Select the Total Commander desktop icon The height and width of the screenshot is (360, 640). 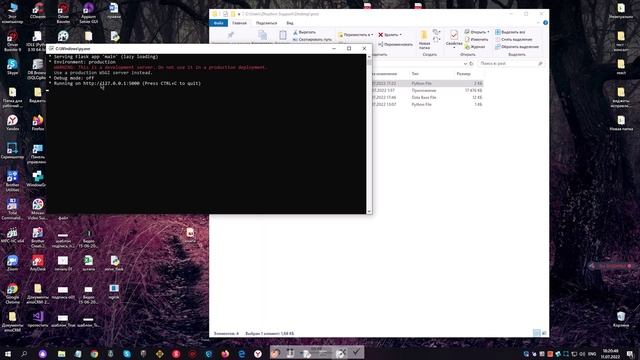point(12,209)
